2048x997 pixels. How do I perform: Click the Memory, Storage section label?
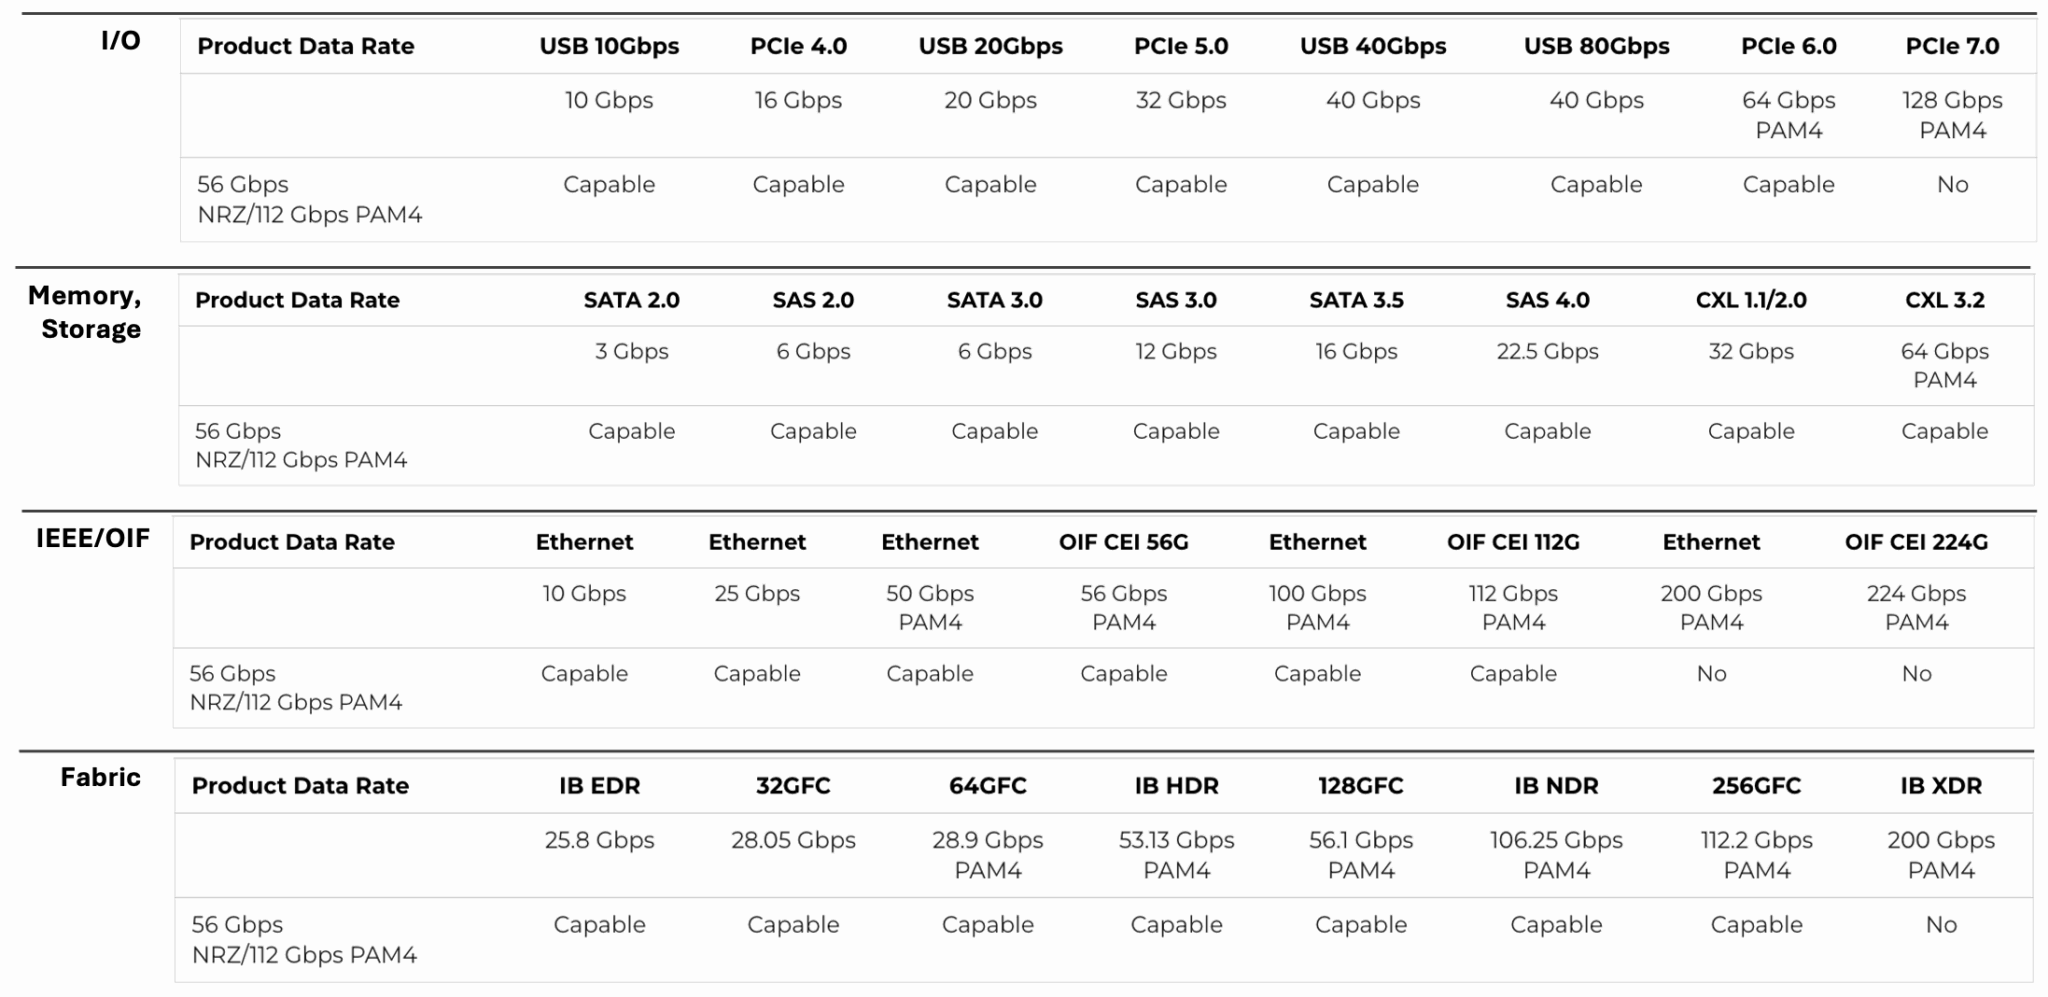pyautogui.click(x=86, y=312)
